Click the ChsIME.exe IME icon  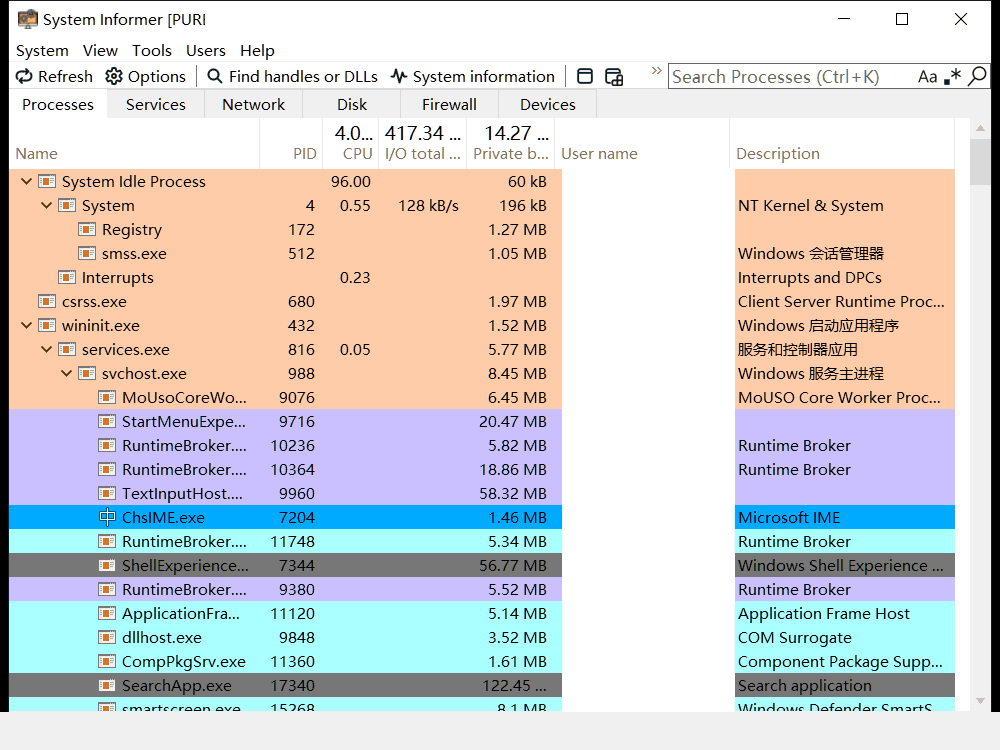point(107,517)
